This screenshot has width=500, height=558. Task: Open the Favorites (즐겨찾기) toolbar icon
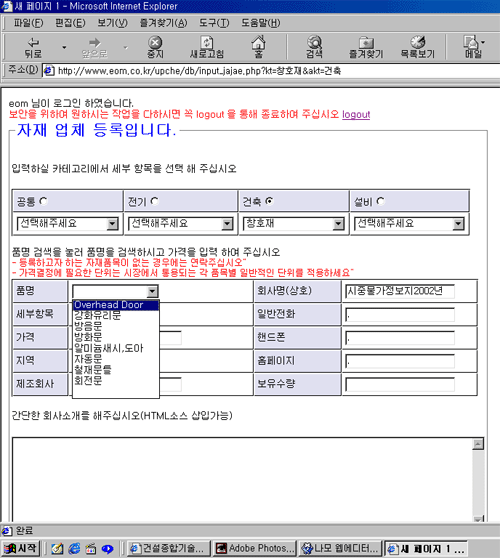(x=366, y=48)
